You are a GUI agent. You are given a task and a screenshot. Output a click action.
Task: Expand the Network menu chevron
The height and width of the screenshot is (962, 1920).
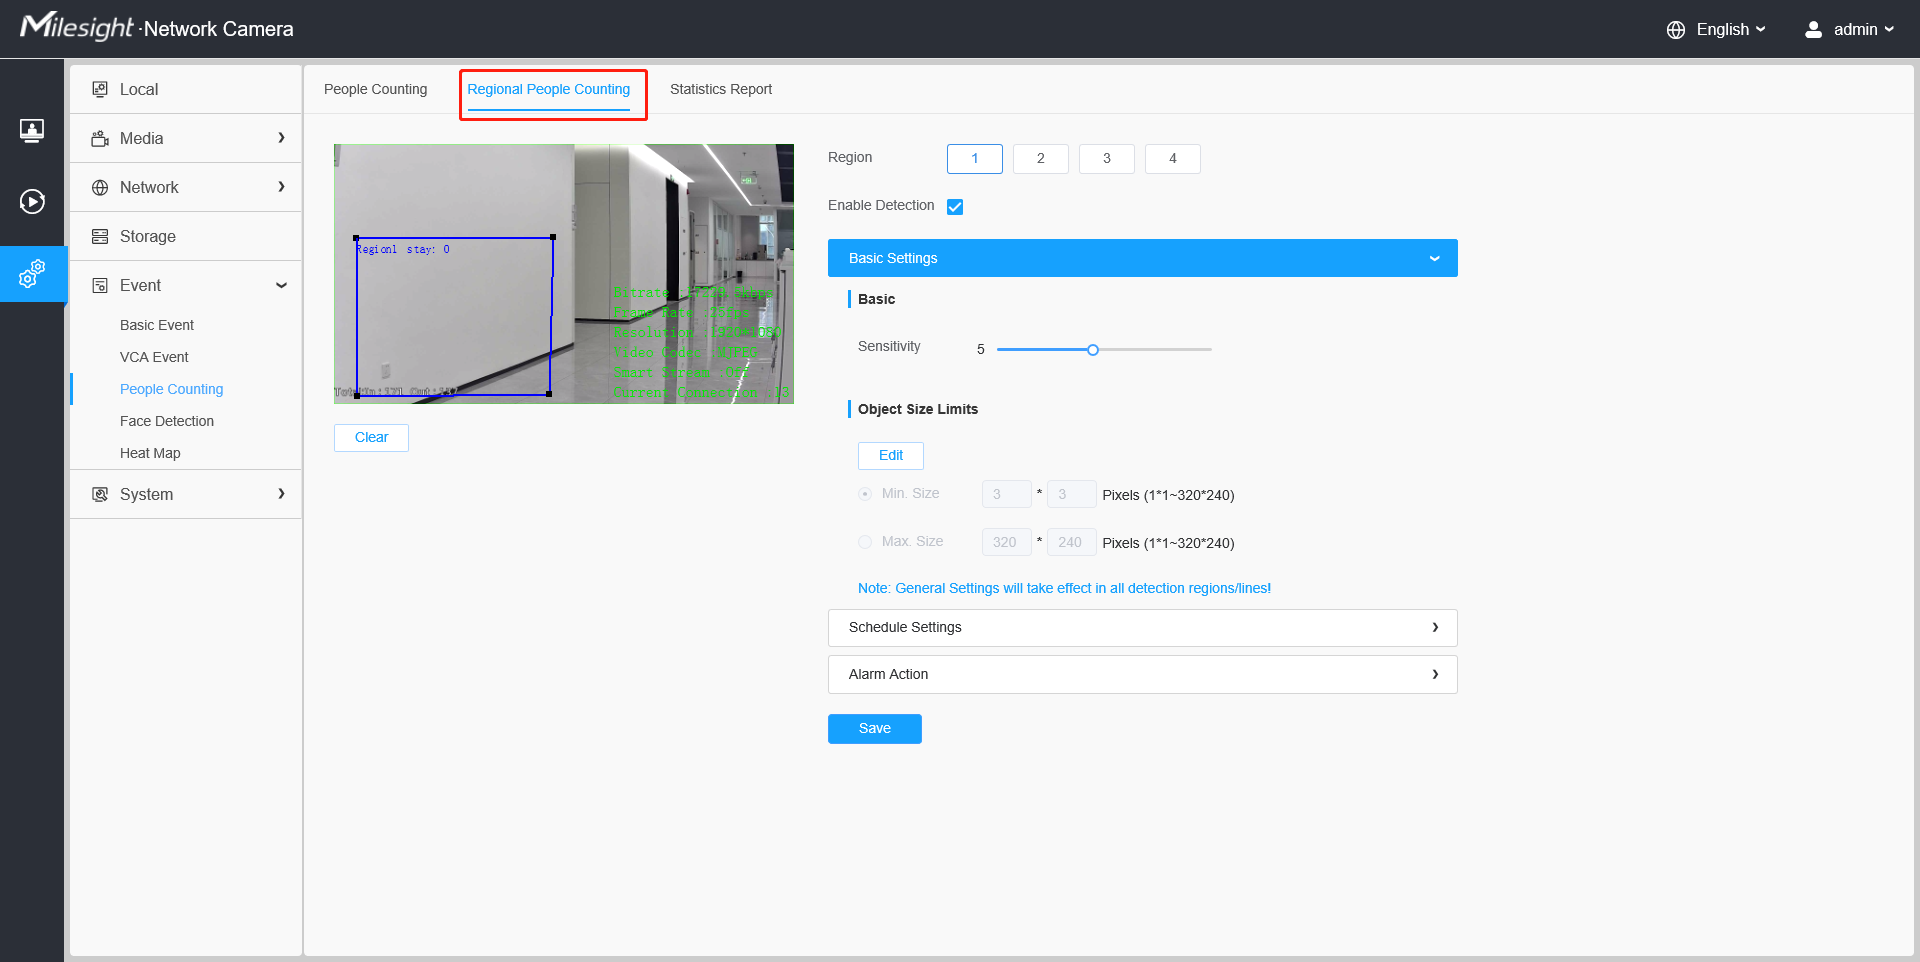click(x=281, y=187)
